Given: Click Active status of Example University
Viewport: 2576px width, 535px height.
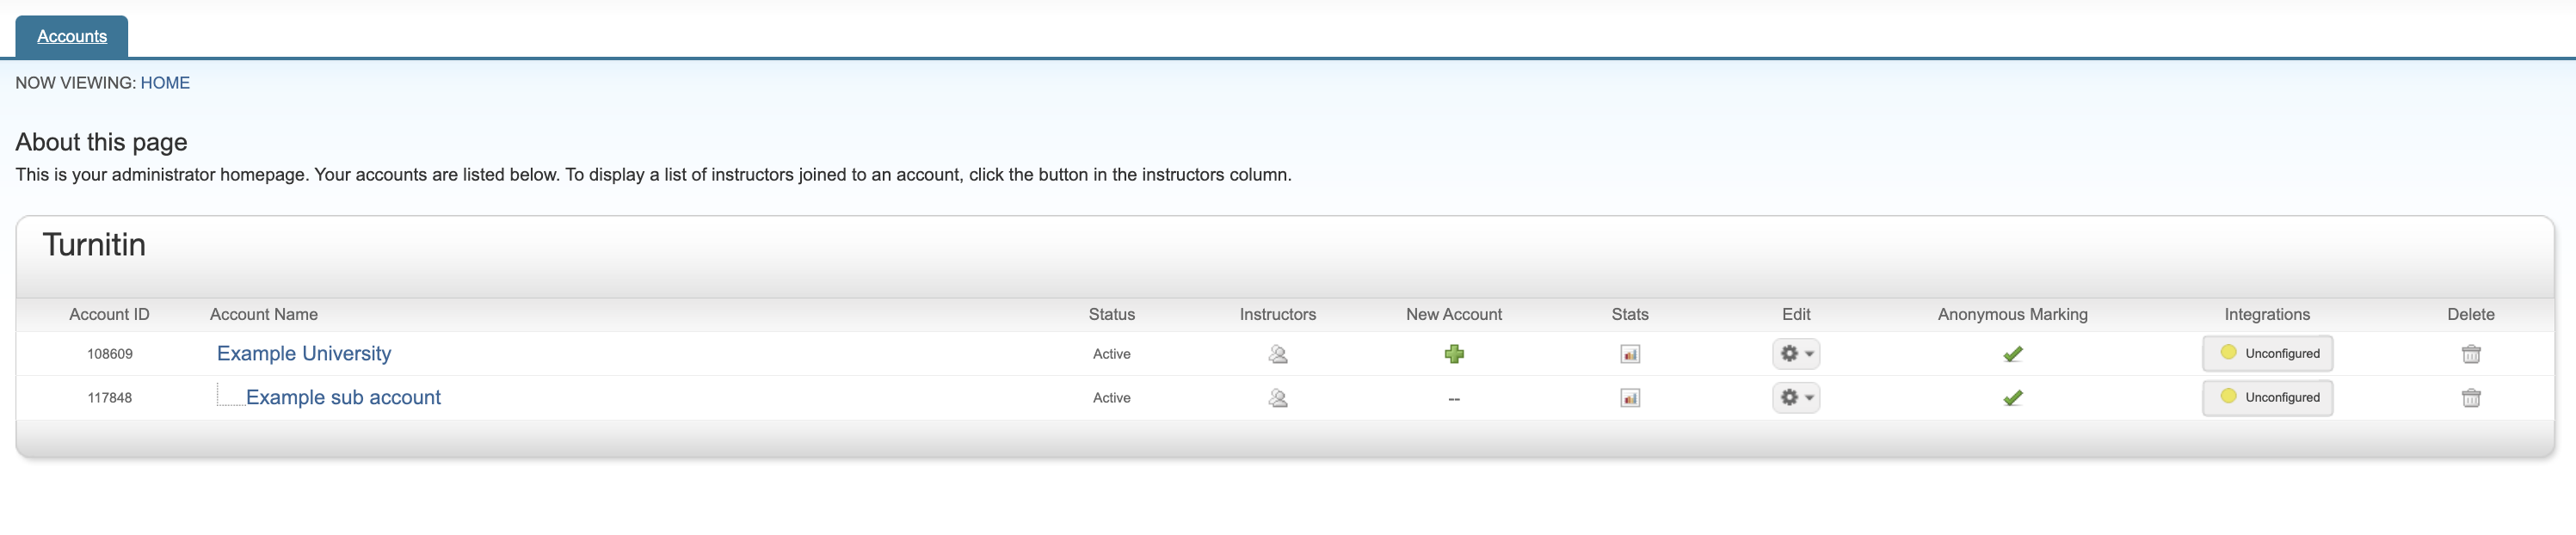Looking at the screenshot, I should pyautogui.click(x=1112, y=354).
